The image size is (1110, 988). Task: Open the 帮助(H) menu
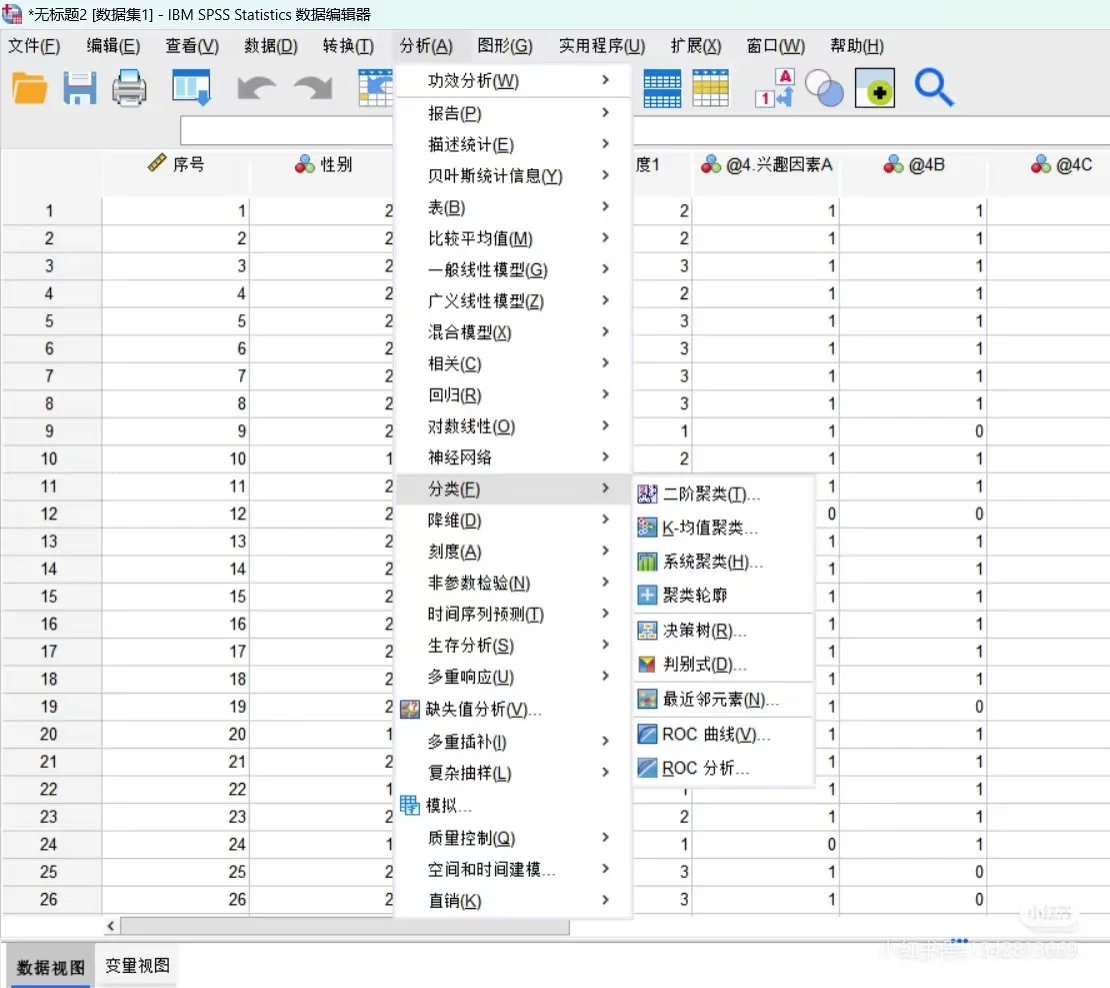pos(857,46)
